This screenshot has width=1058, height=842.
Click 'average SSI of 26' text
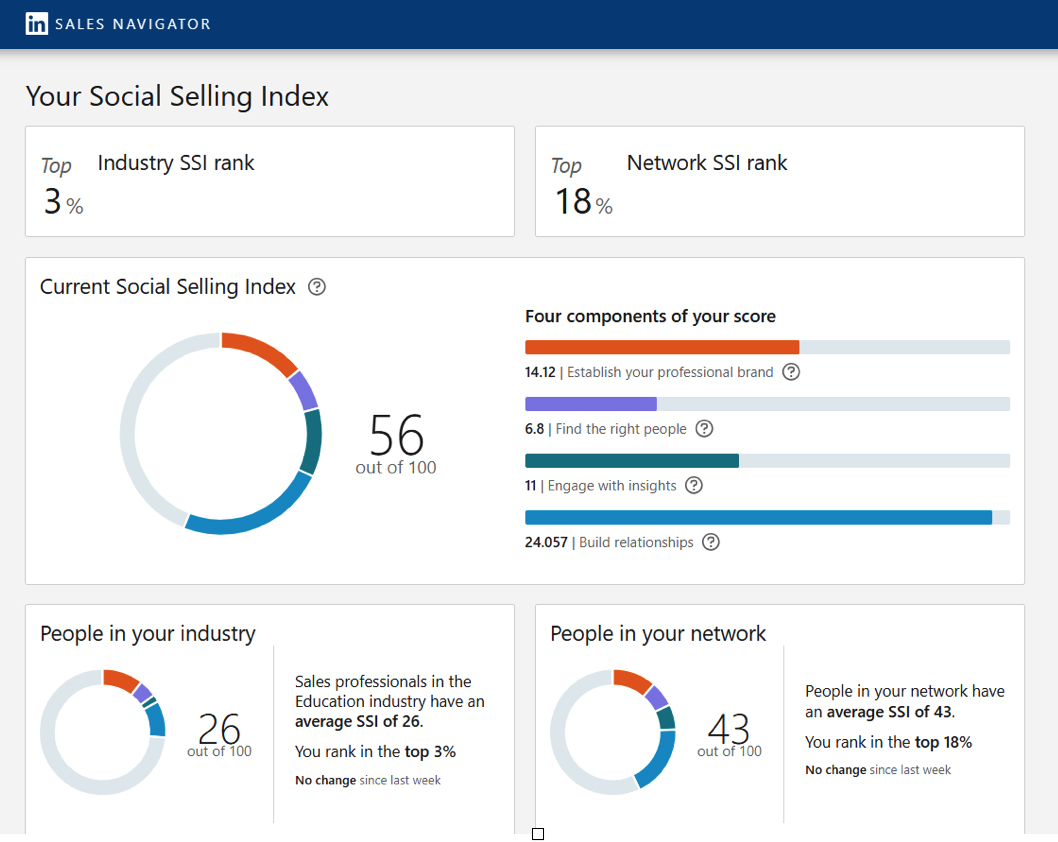pyautogui.click(x=357, y=721)
